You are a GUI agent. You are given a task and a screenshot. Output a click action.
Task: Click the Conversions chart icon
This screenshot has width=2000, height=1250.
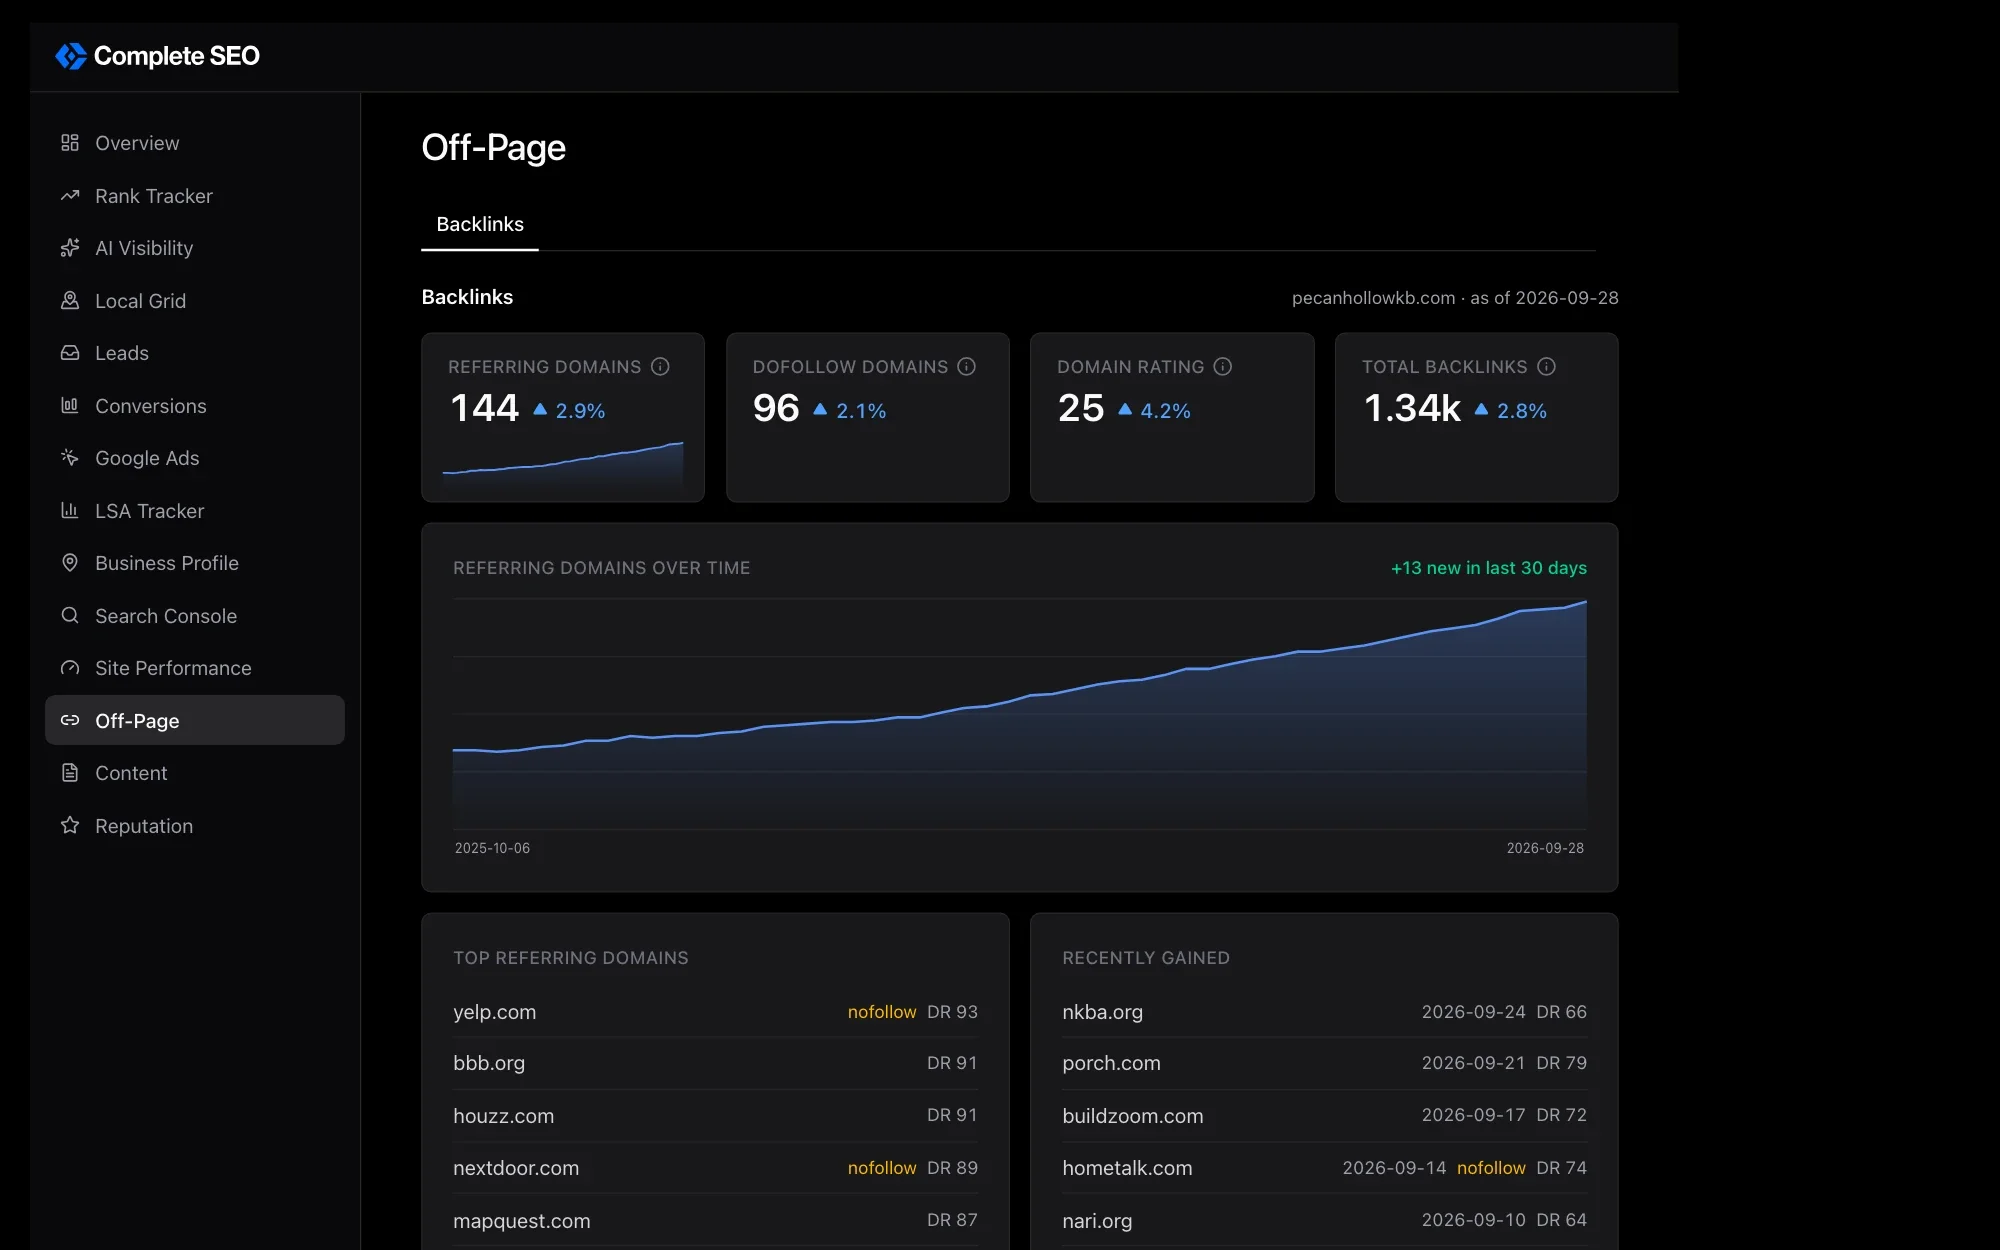coord(70,406)
